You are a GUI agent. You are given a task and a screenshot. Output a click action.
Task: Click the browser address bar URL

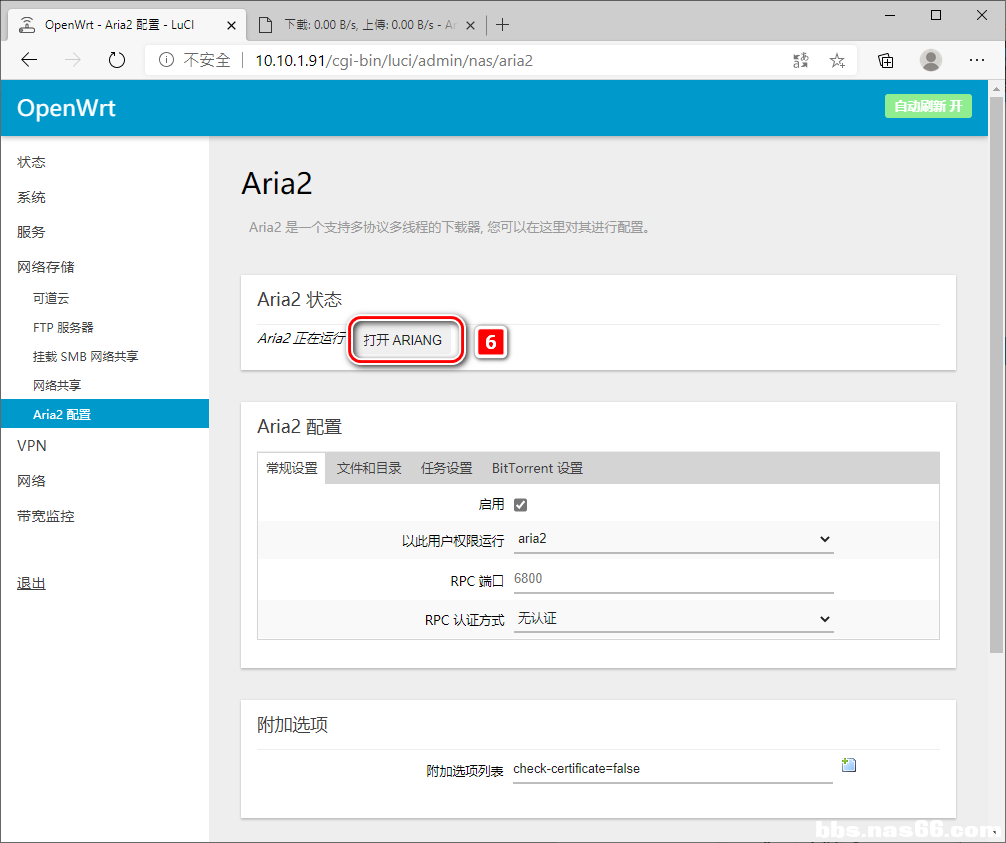394,60
